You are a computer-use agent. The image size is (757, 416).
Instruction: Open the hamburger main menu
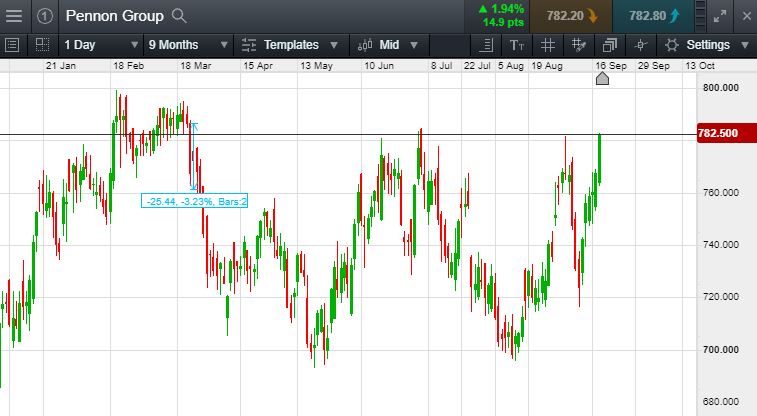tap(14, 16)
